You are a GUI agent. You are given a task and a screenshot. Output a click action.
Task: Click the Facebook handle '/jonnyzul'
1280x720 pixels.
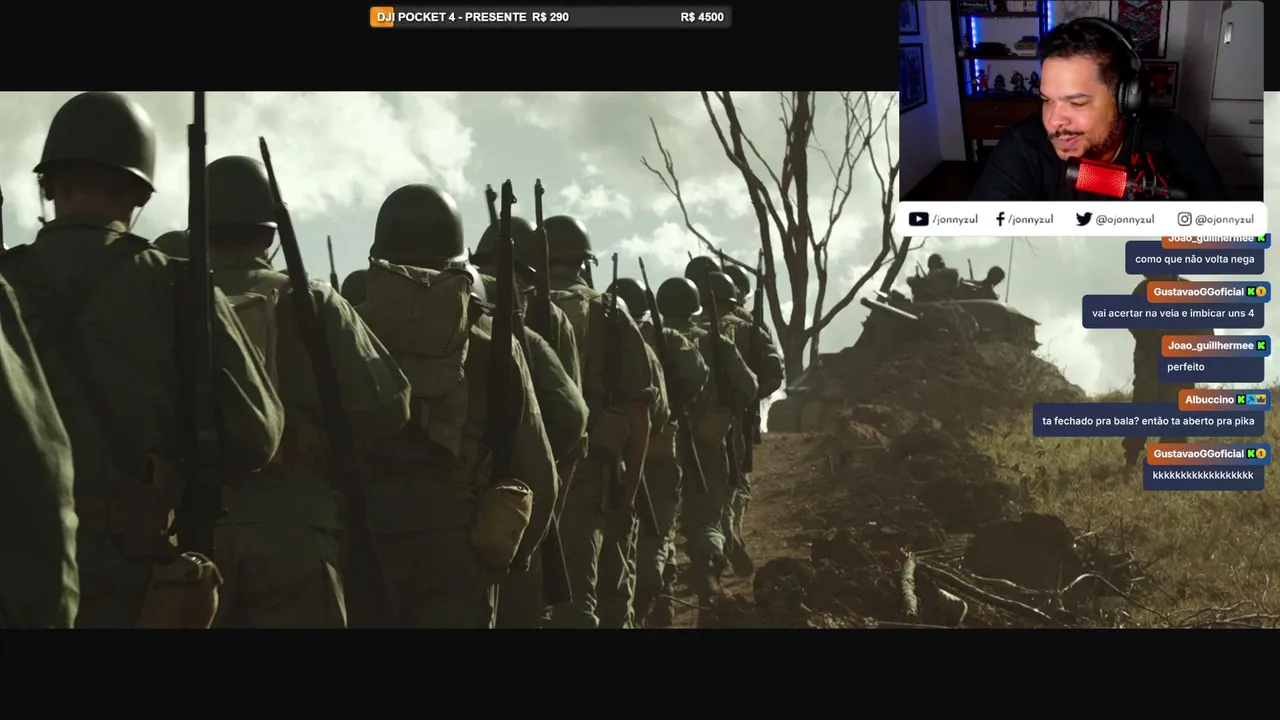point(1030,219)
